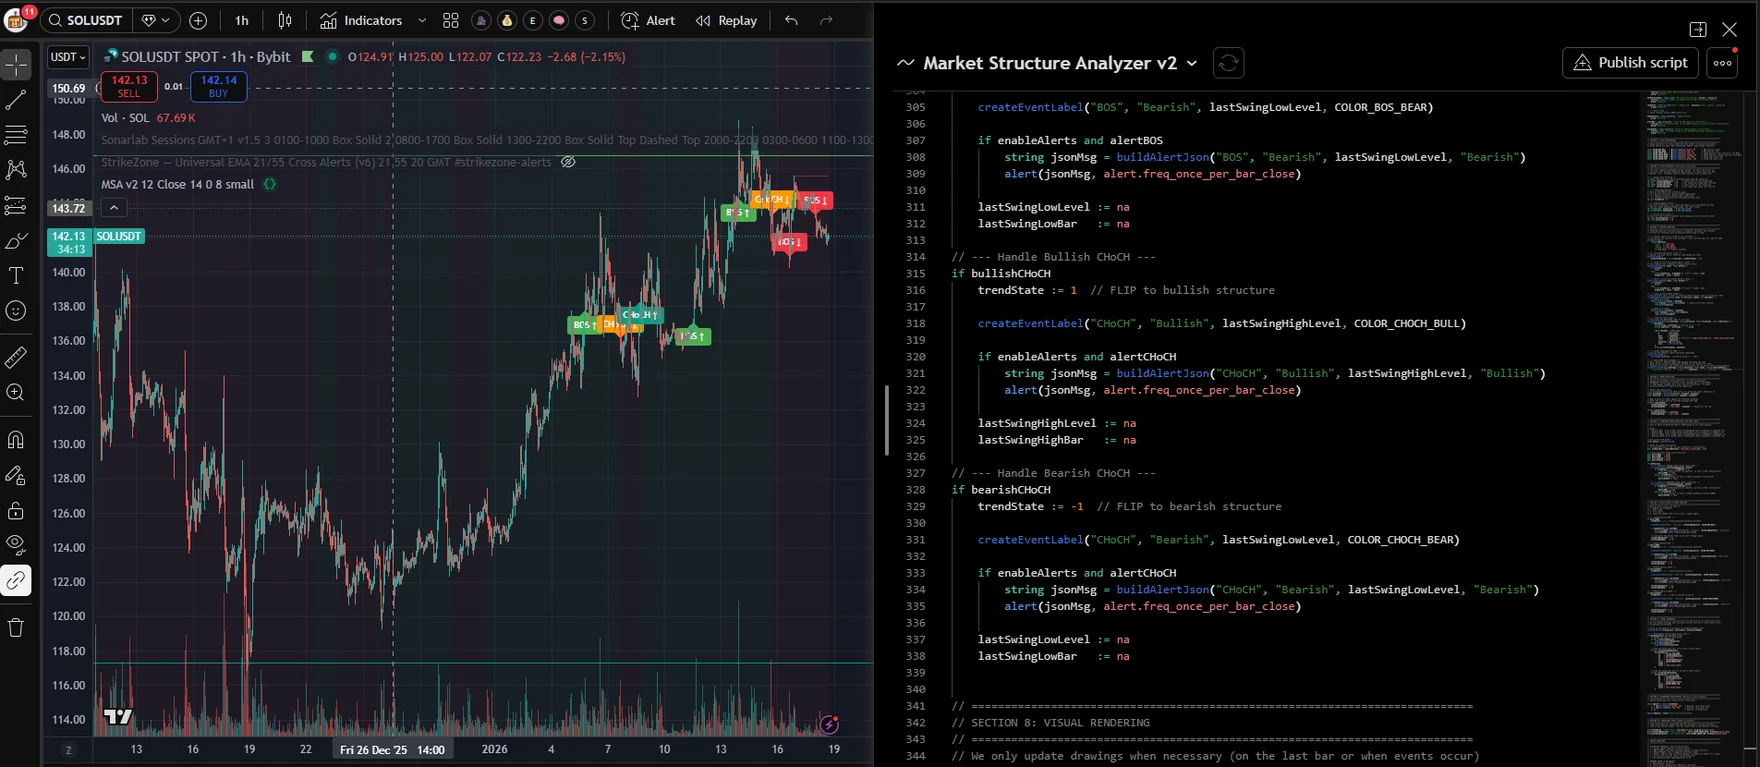Viewport: 1760px width, 767px height.
Task: Click the 142.13 SELL button
Action: click(x=129, y=86)
